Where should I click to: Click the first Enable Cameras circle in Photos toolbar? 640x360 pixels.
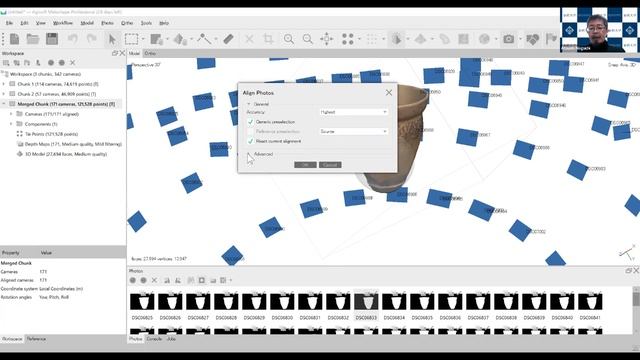[133, 280]
